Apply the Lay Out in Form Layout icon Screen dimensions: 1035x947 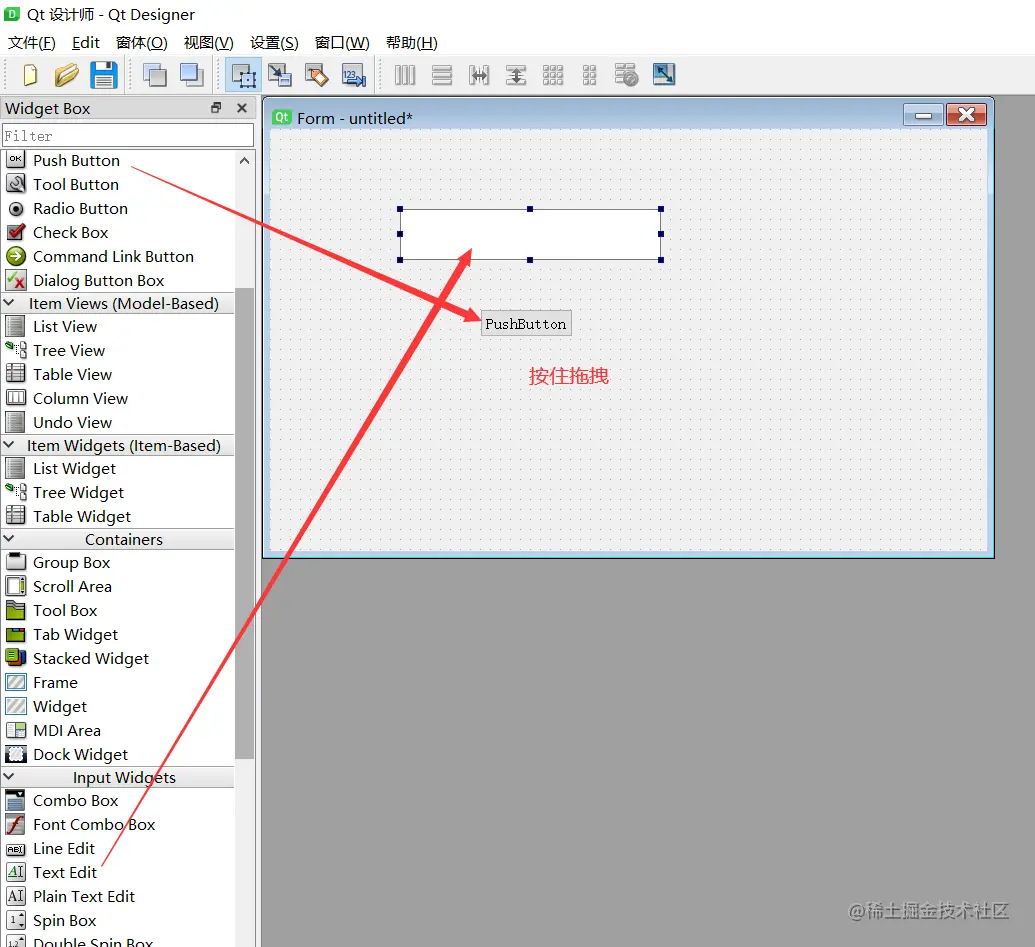589,75
